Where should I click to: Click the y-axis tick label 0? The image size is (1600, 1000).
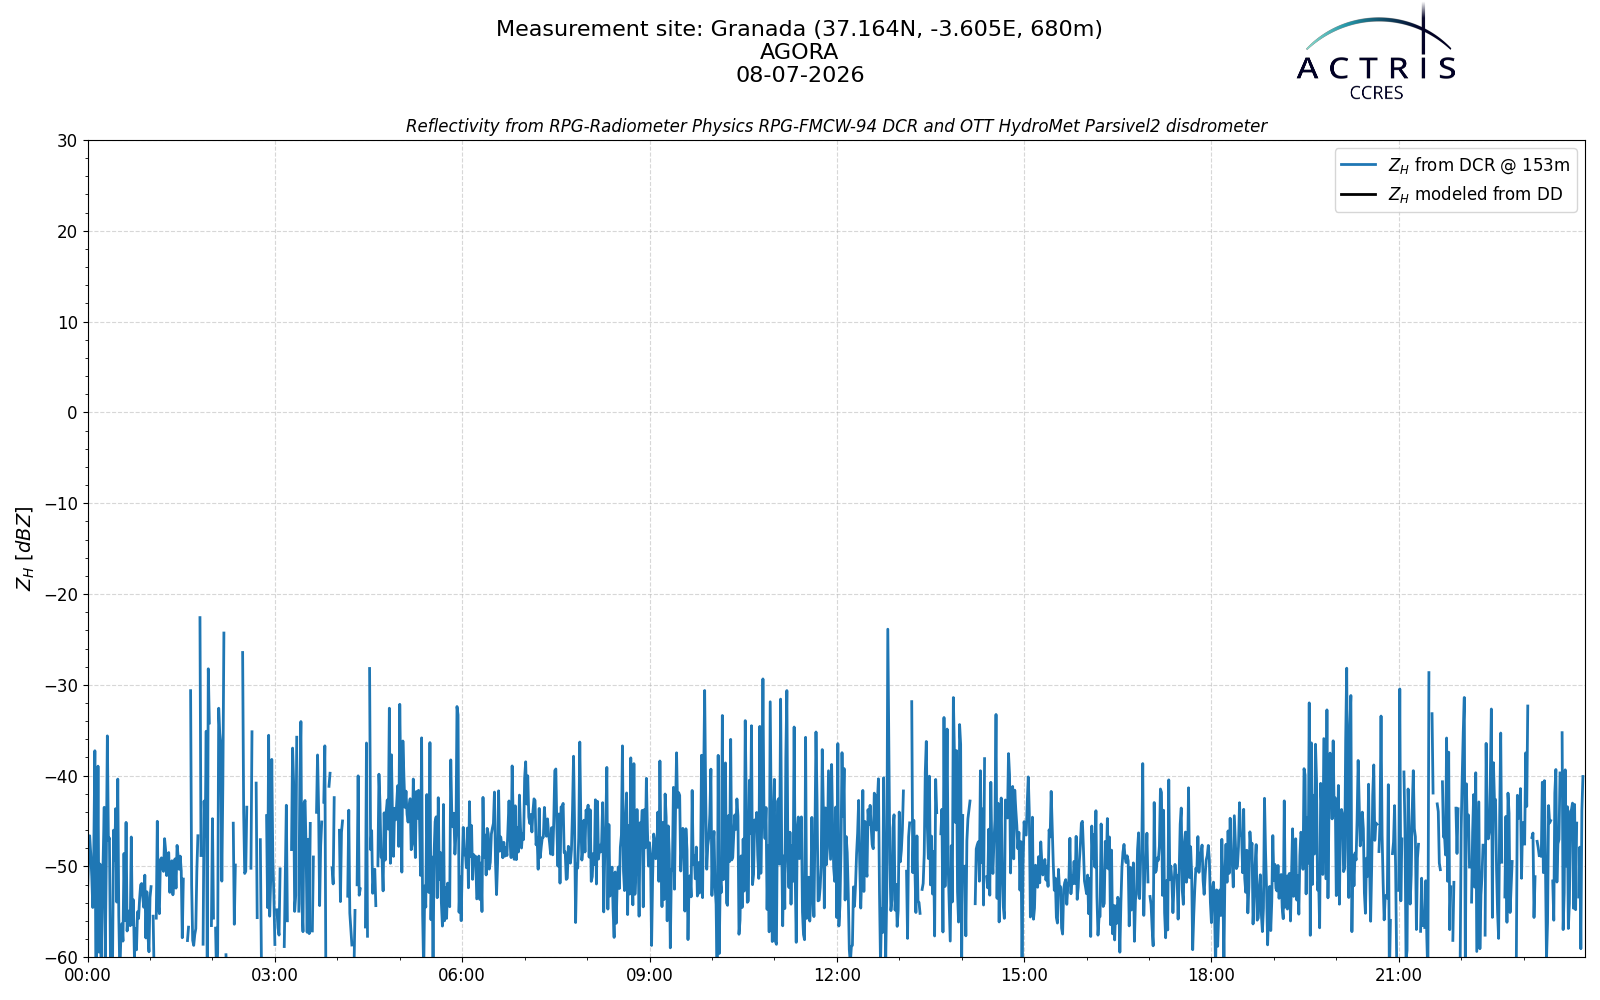[72, 413]
